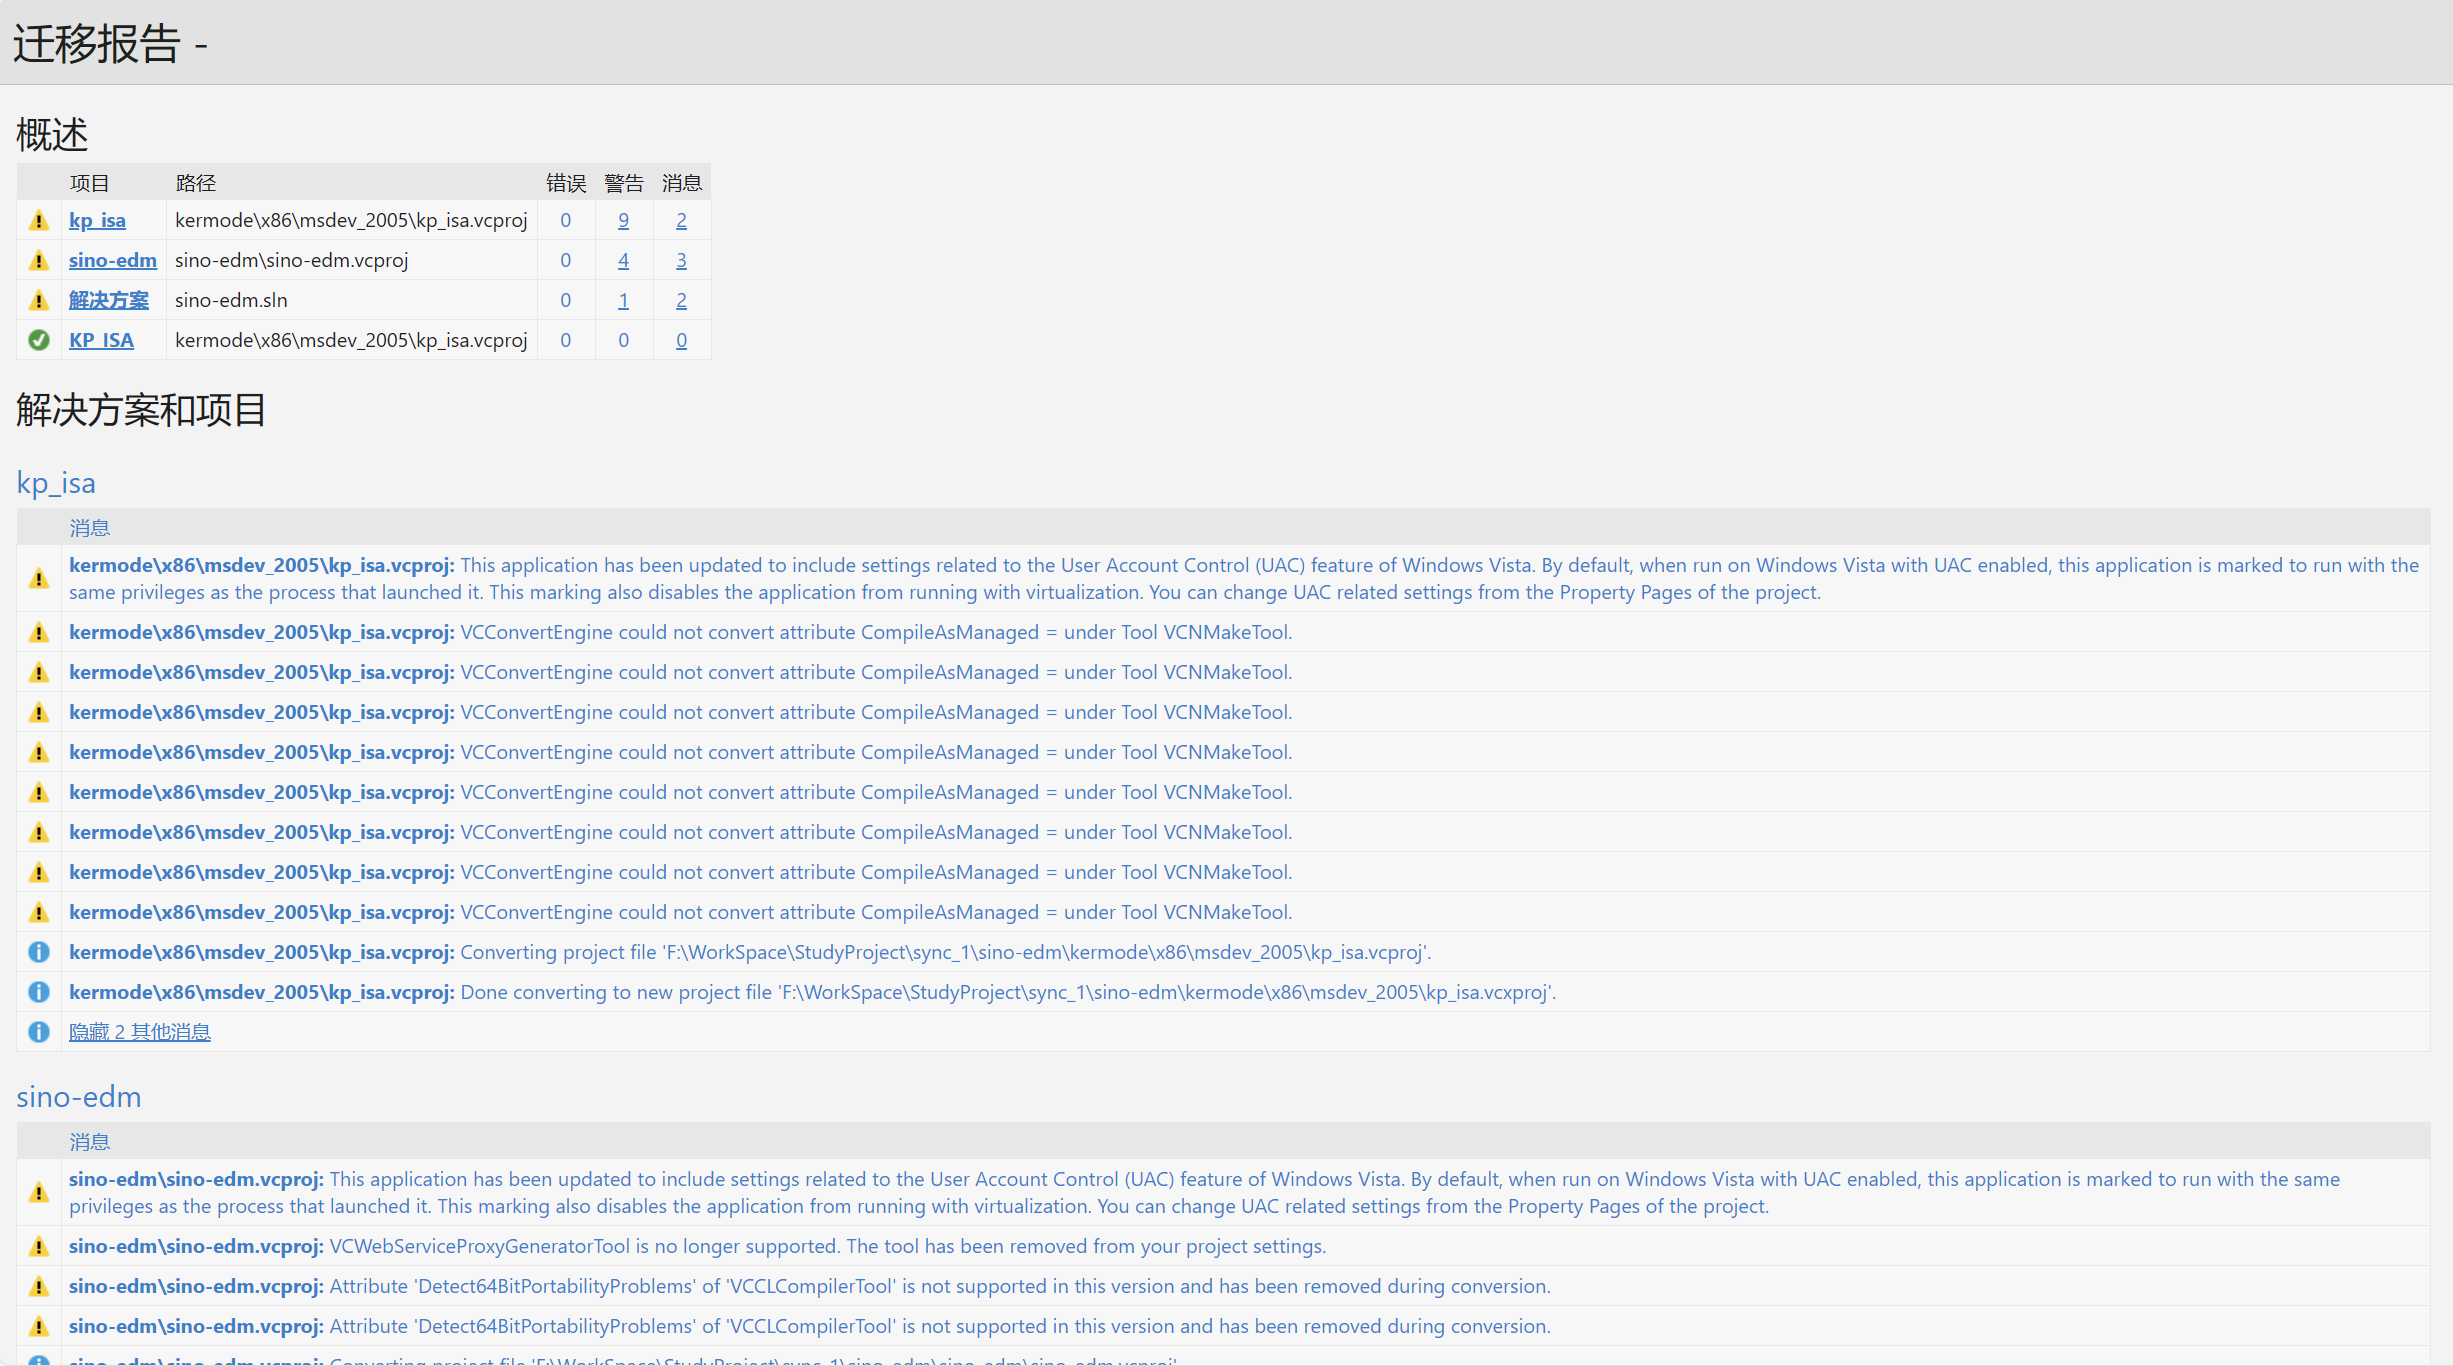Screen dimensions: 2453x1366
Task: Click the info icon beside 'Done converting' message
Action: click(x=39, y=992)
